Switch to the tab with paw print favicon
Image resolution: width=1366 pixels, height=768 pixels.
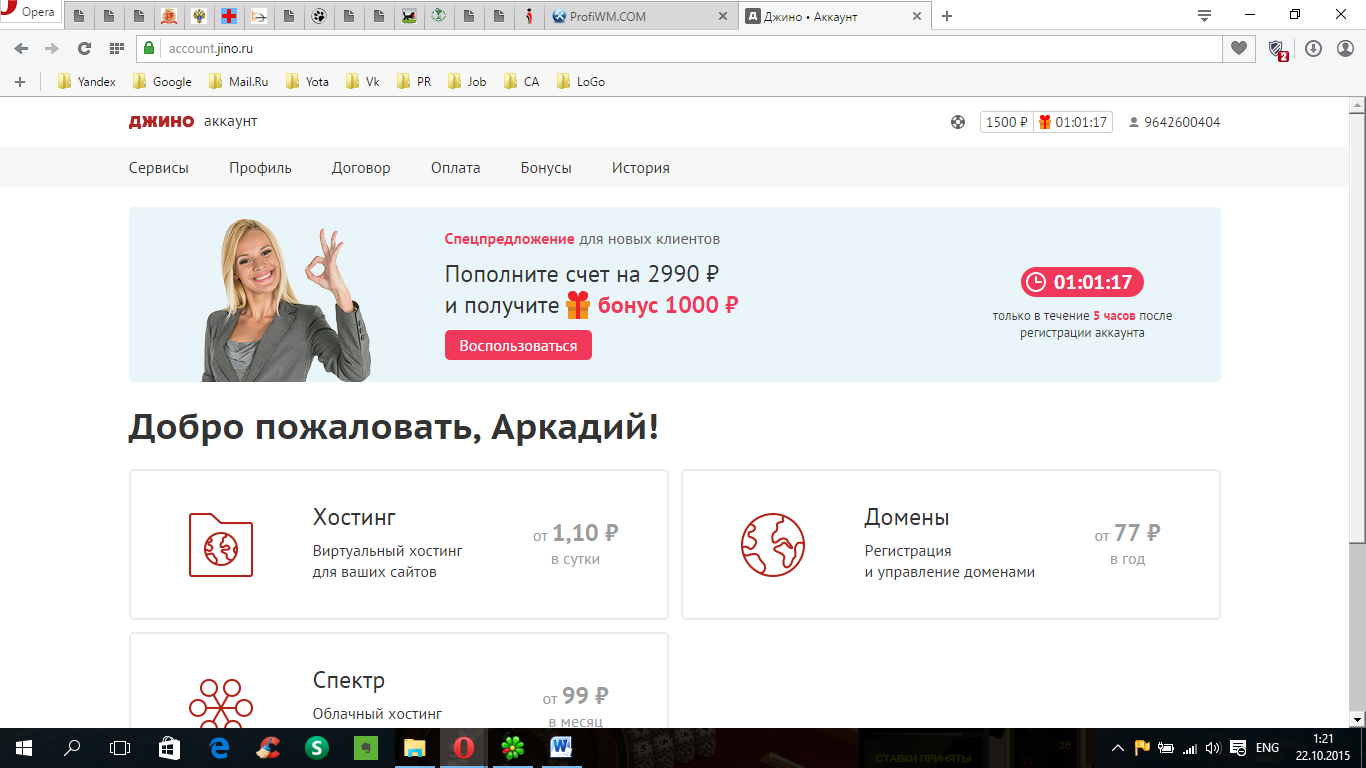[319, 16]
